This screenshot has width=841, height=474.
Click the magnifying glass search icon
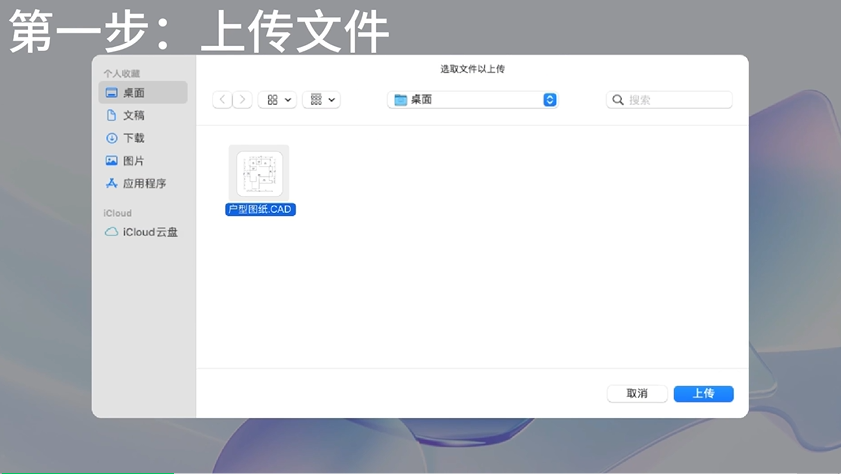coord(618,100)
